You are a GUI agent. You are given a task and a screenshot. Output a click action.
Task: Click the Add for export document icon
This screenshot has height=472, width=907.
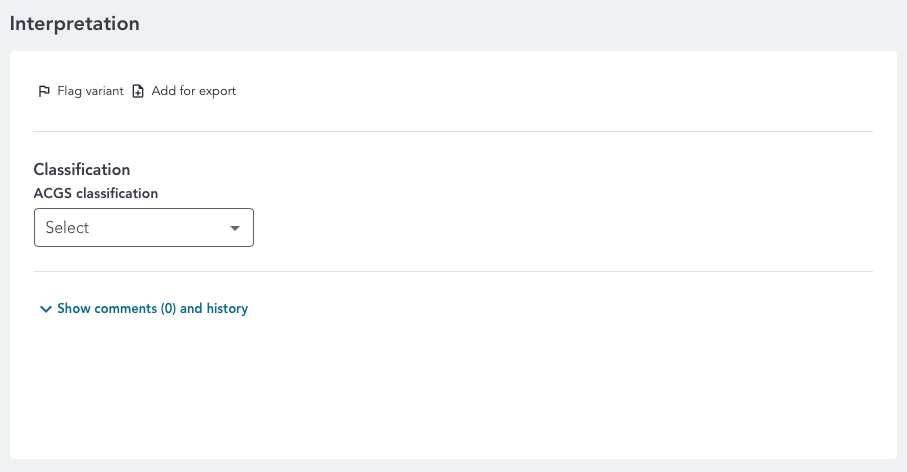[x=139, y=91]
